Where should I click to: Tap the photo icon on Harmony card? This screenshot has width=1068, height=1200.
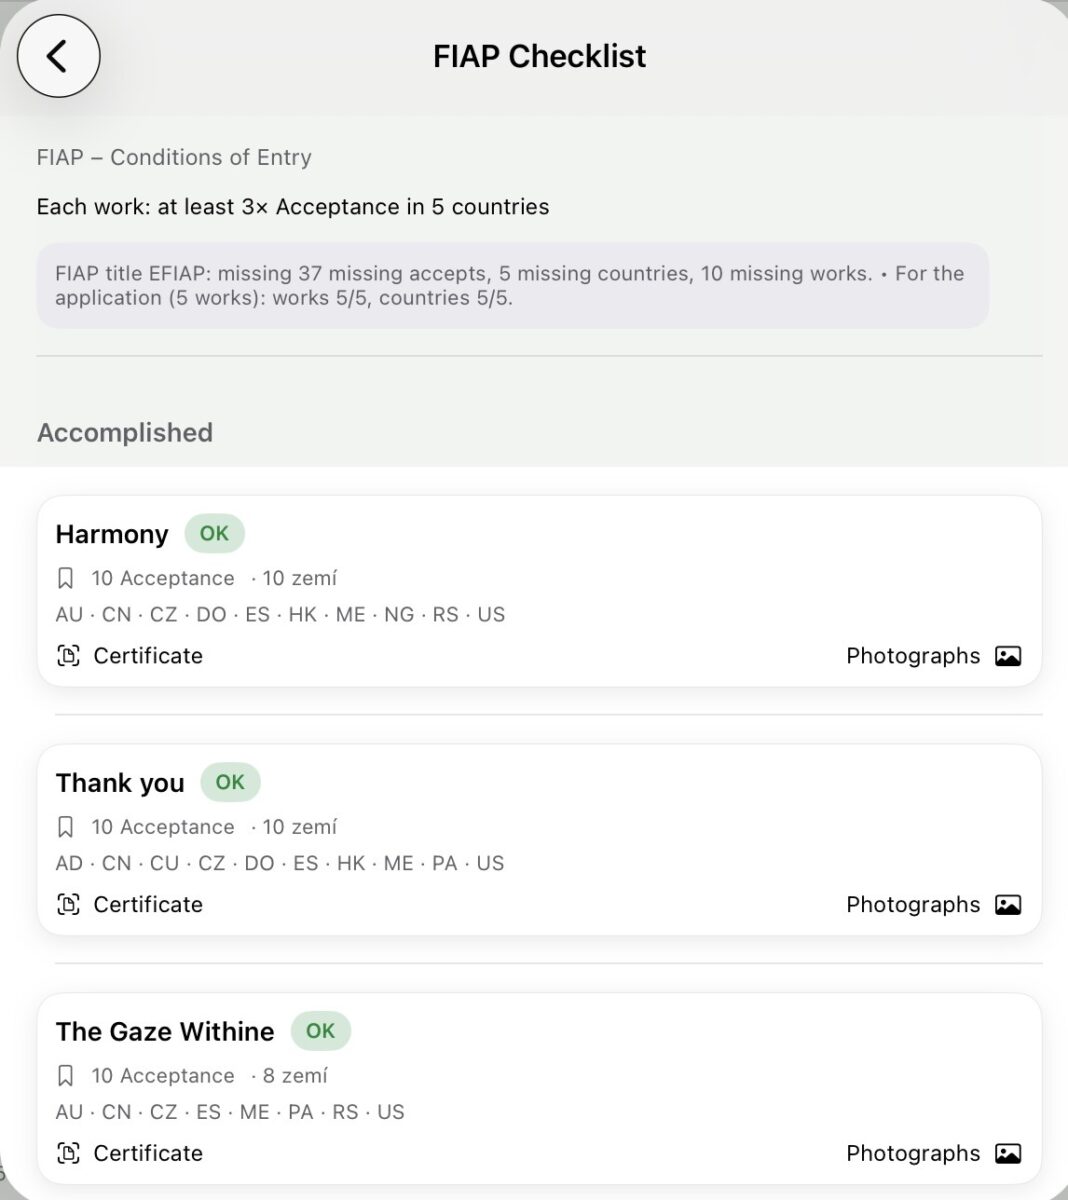(1008, 656)
